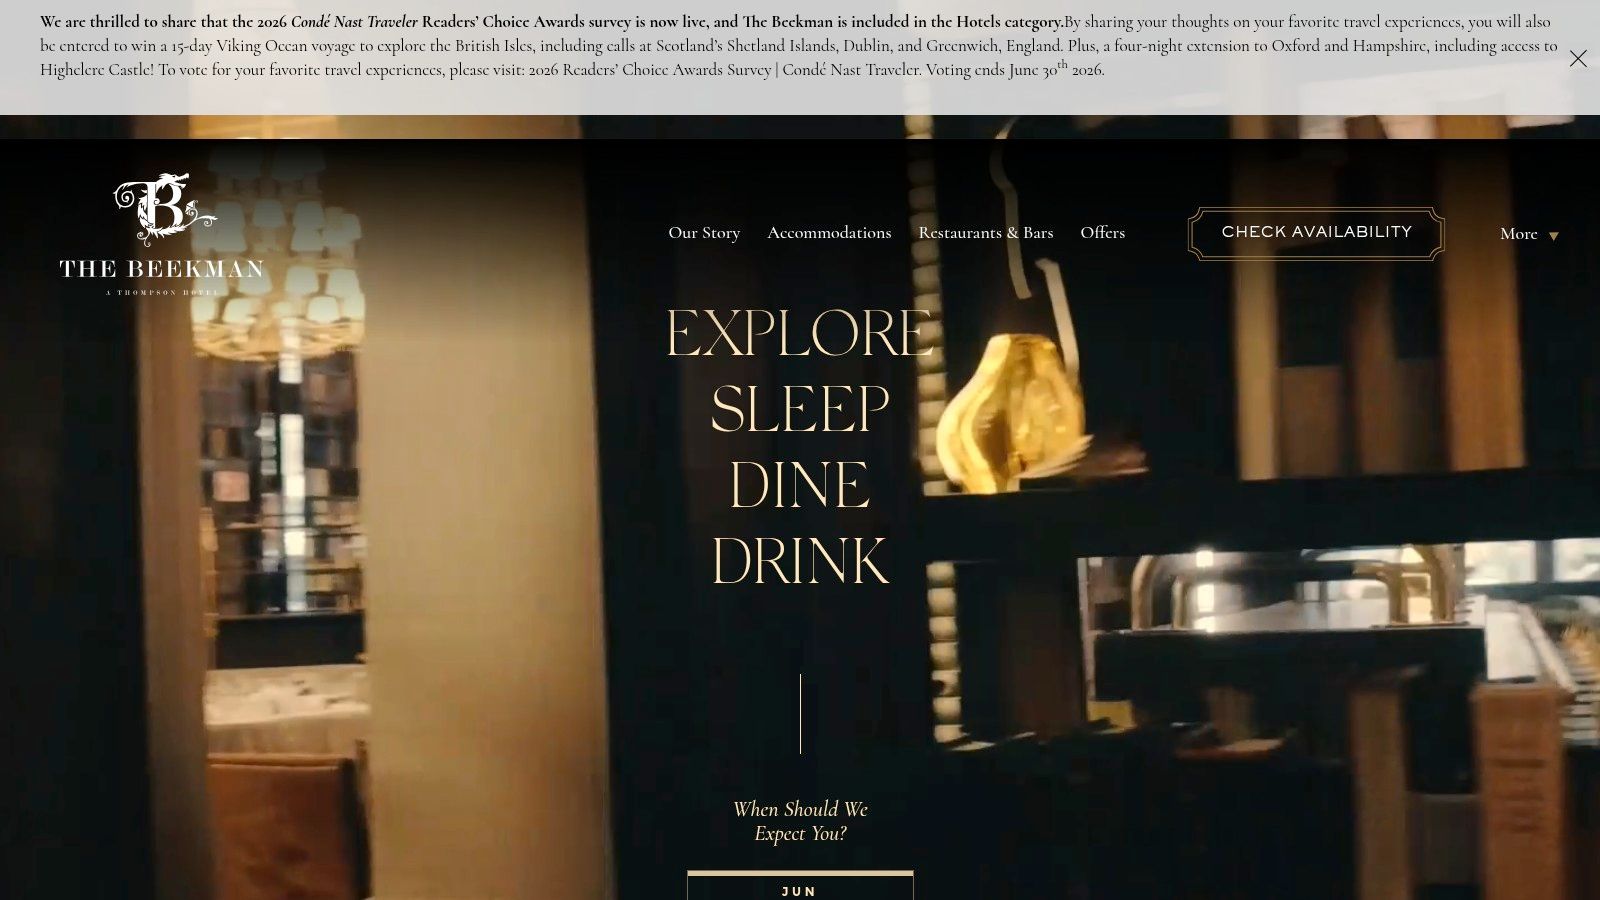Click the DRINK heading
Viewport: 1600px width, 900px height.
(800, 561)
